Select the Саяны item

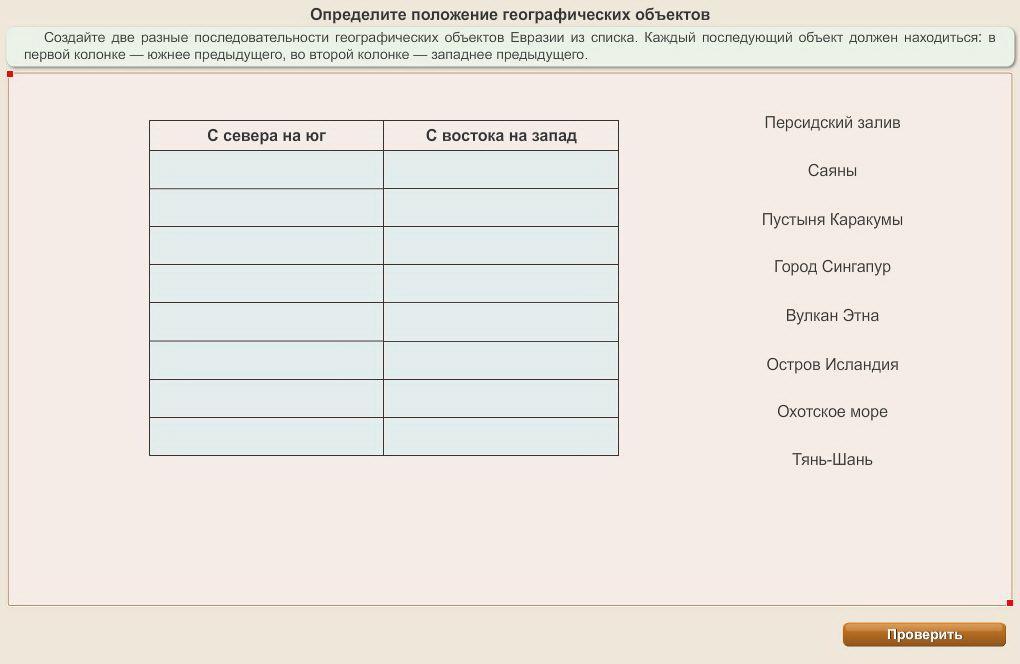click(x=832, y=170)
